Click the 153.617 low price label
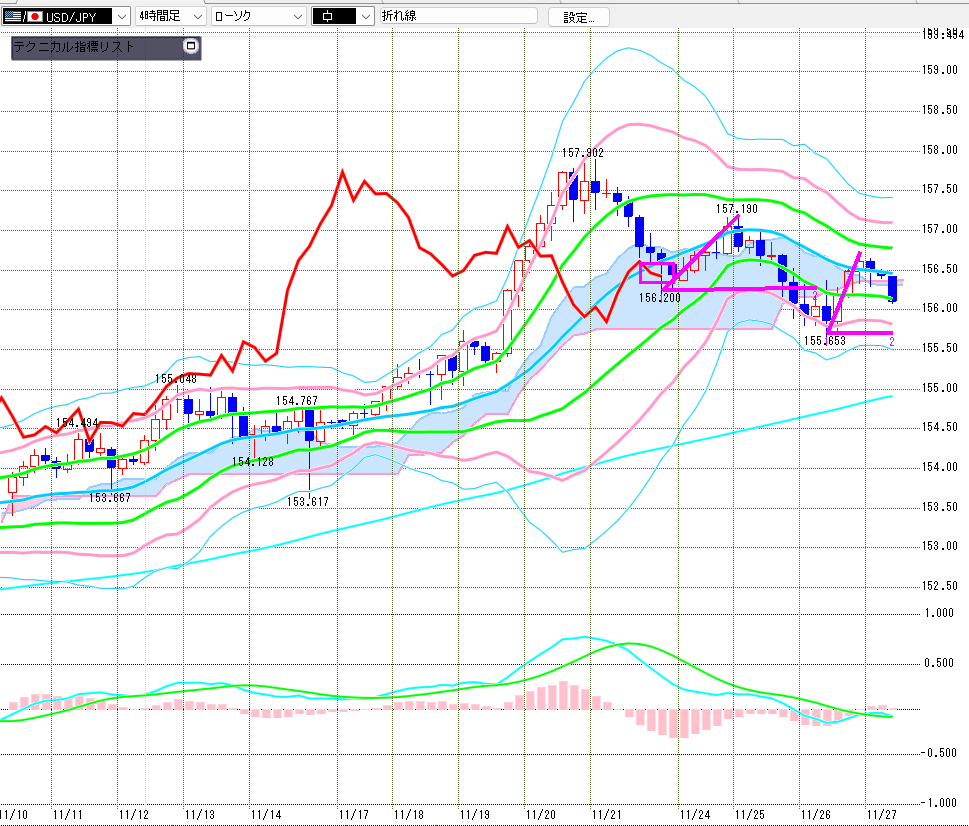969x826 pixels. 307,501
